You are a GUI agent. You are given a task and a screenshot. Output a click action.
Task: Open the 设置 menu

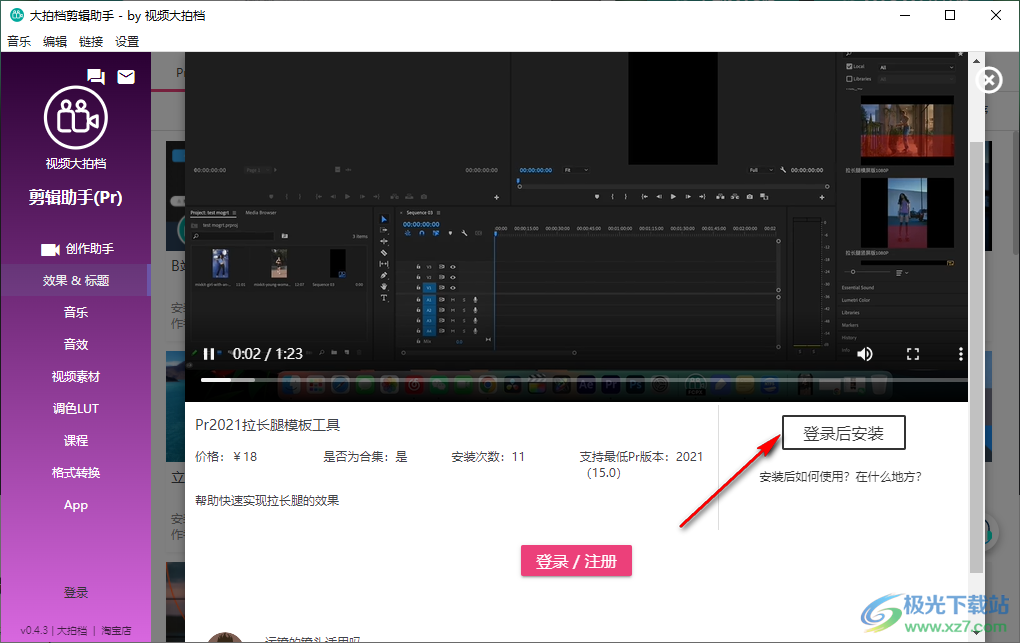point(127,42)
